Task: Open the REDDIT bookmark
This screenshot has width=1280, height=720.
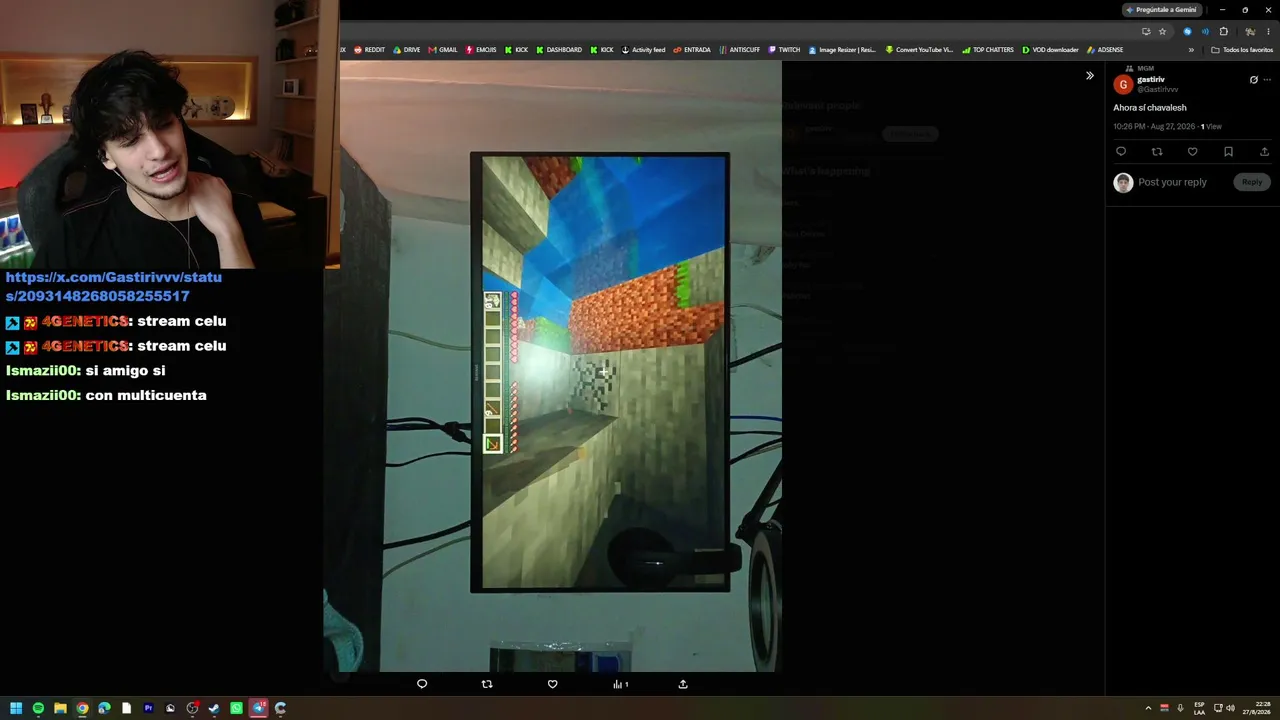Action: tap(369, 50)
